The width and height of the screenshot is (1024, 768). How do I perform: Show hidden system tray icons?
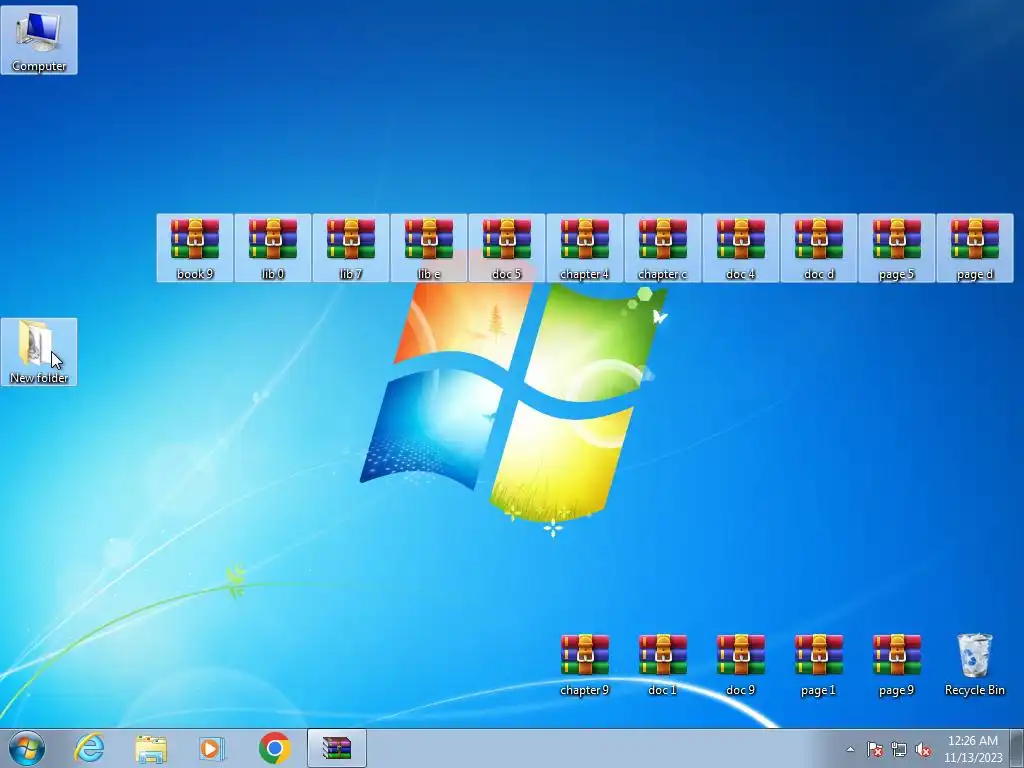tap(850, 749)
